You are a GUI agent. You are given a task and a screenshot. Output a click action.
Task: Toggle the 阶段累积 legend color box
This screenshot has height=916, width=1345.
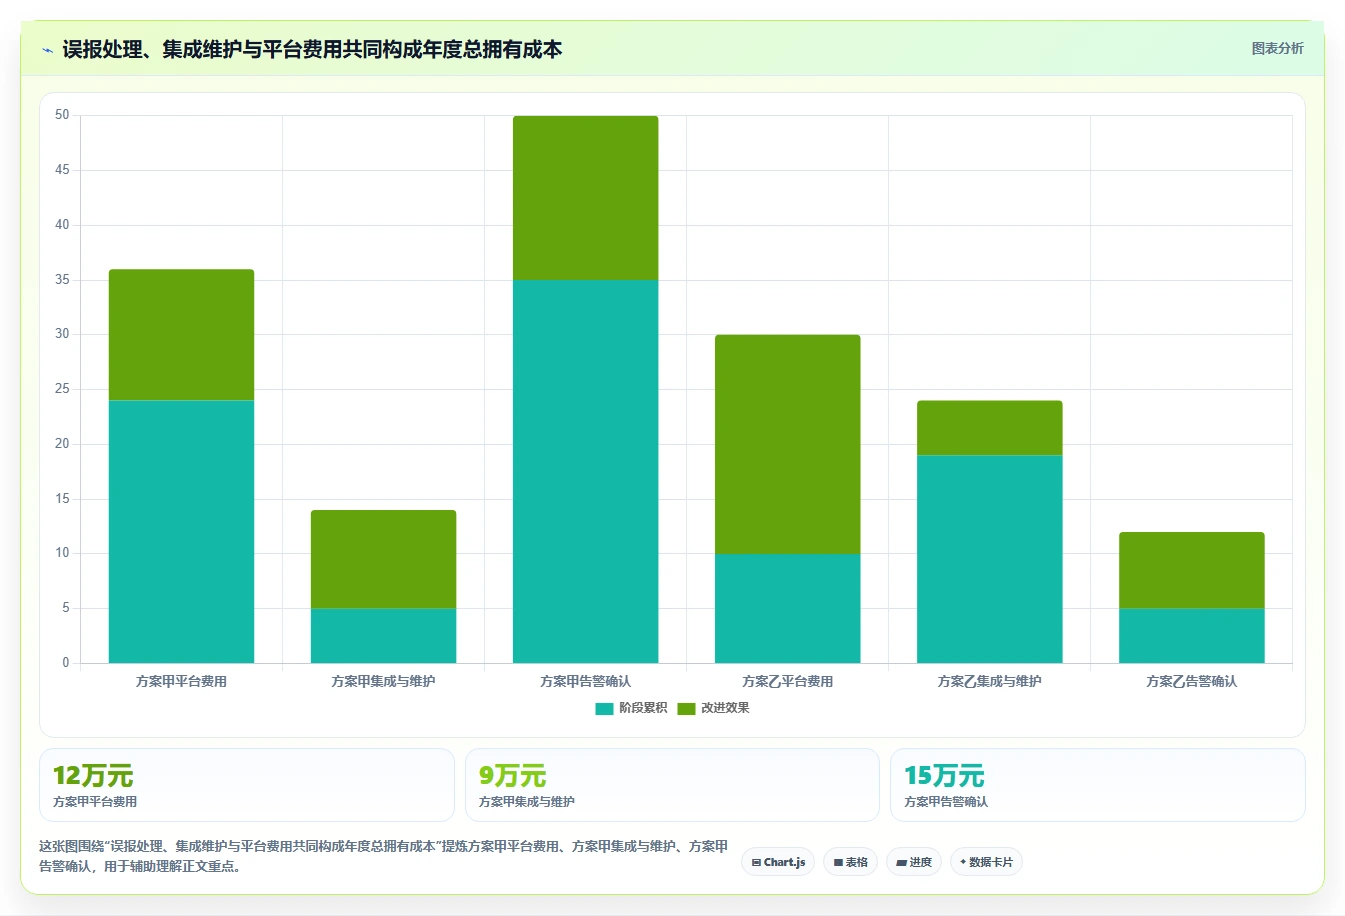coord(604,708)
